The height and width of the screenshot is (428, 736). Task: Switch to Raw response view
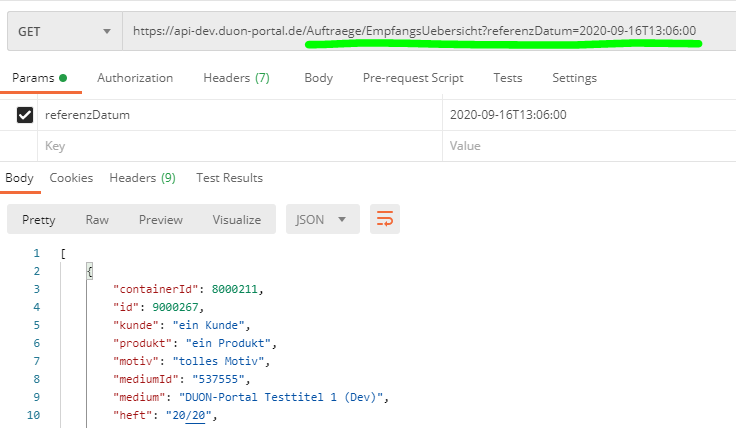[97, 219]
